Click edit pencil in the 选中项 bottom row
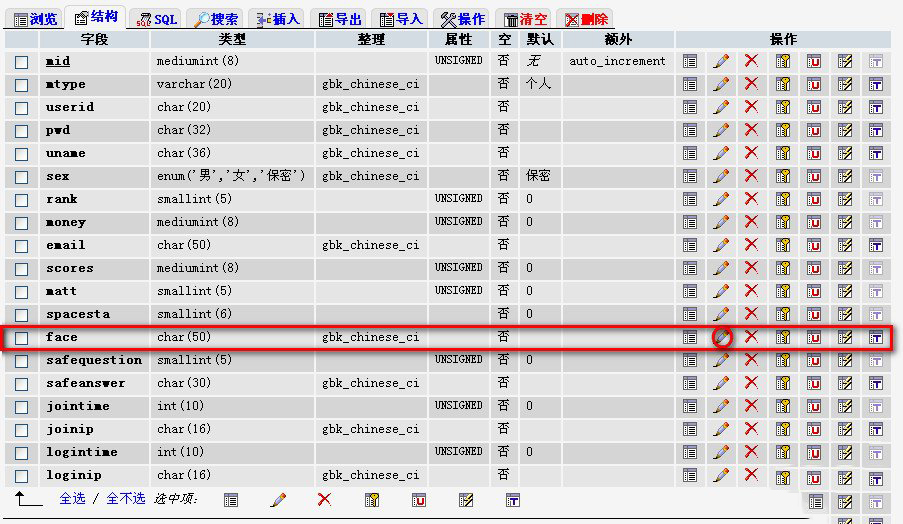Screen dimensions: 903x524 278,499
